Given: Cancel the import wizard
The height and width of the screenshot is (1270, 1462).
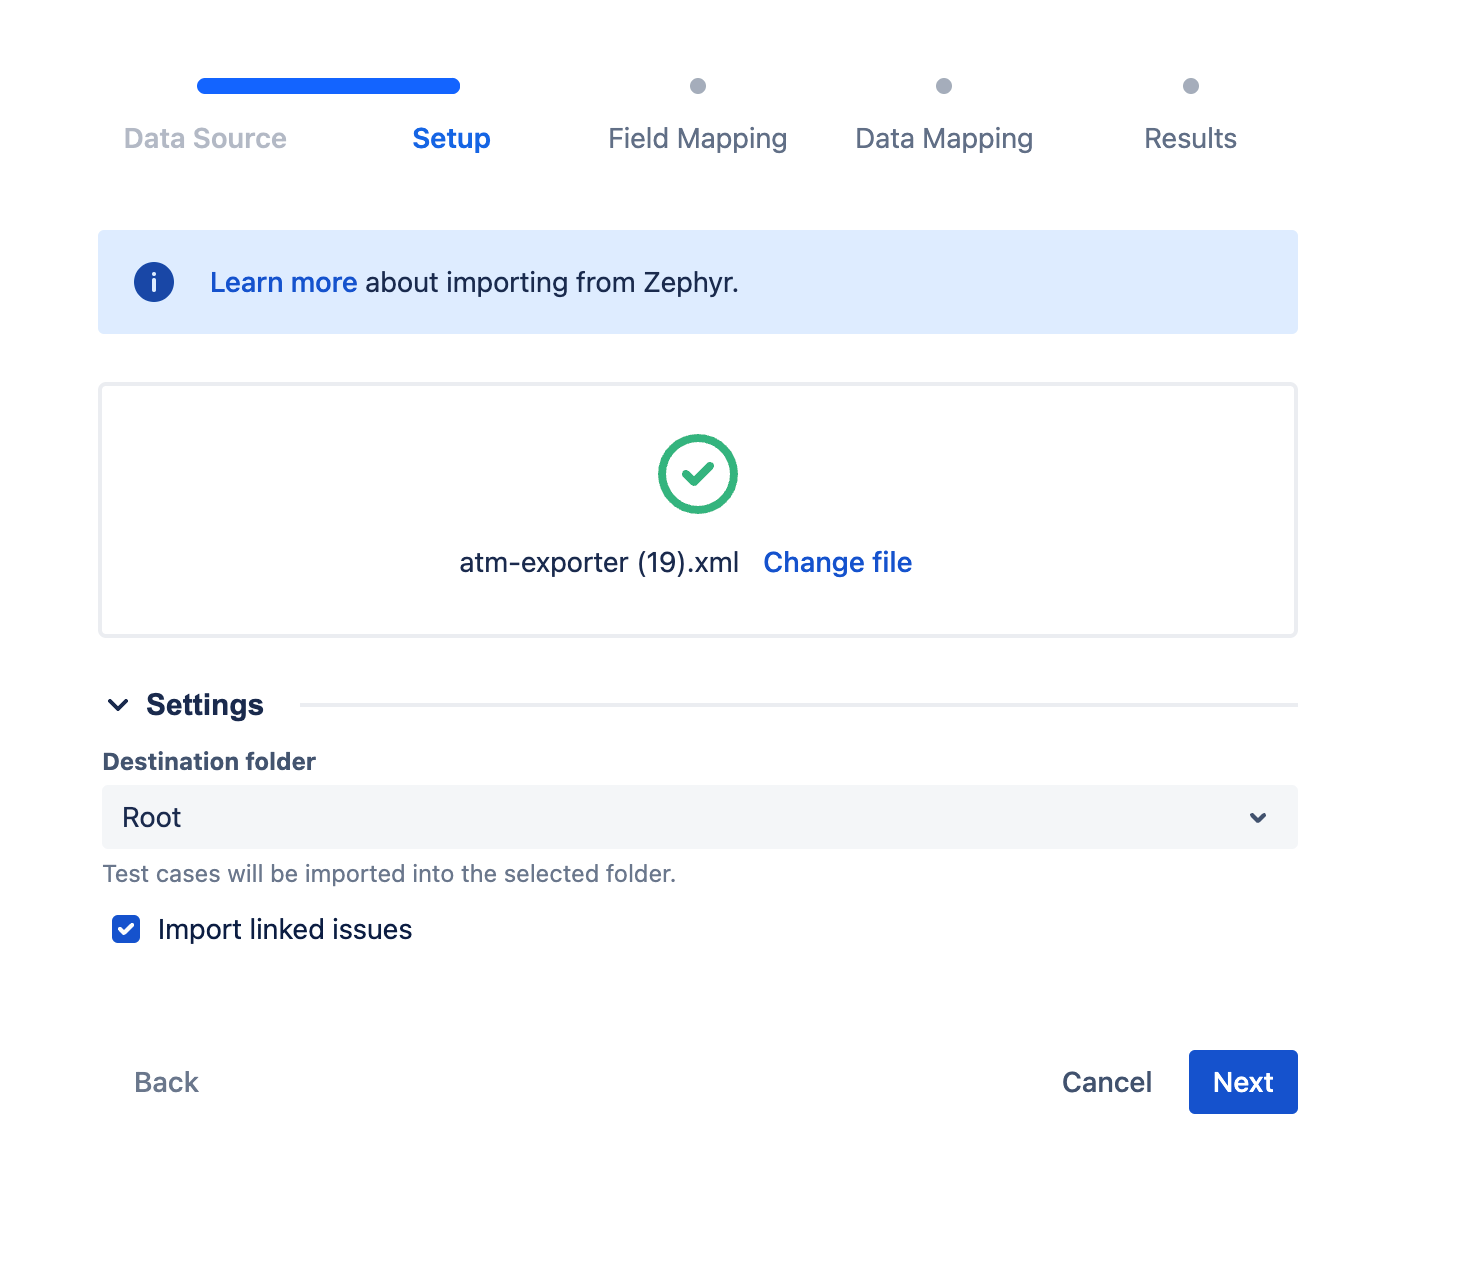Looking at the screenshot, I should point(1106,1082).
